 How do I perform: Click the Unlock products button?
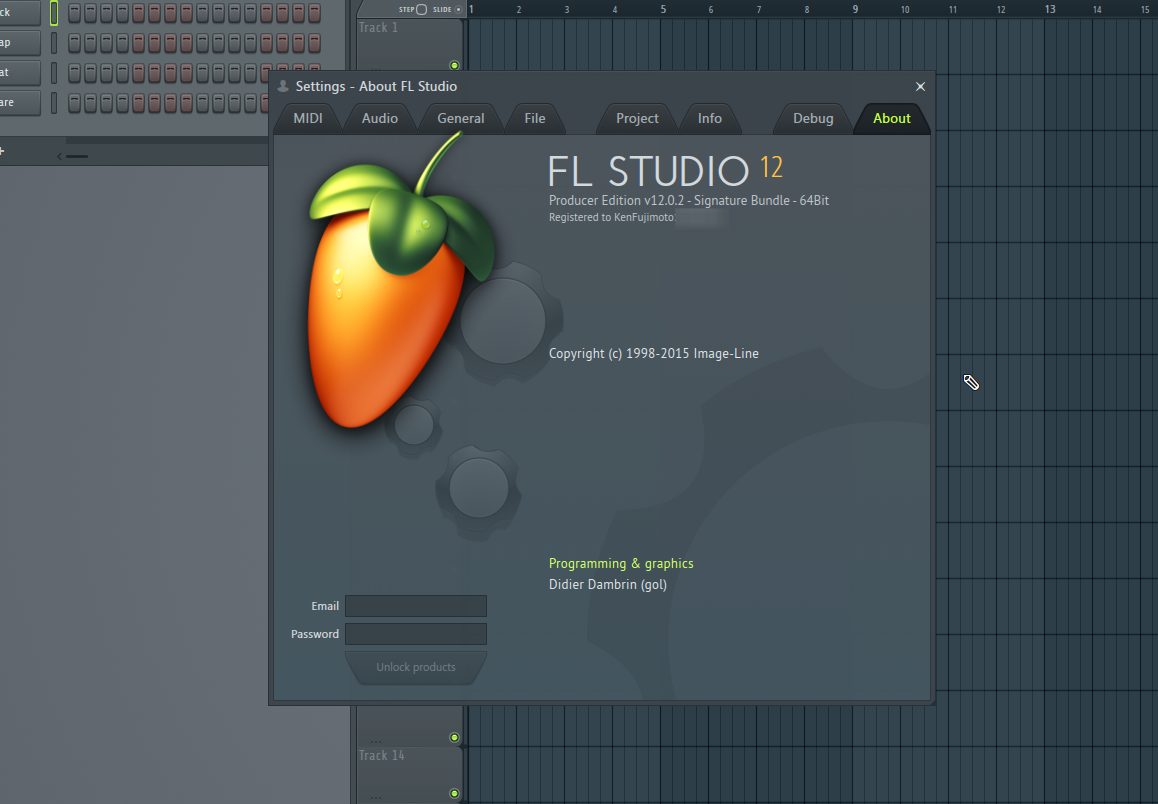tap(415, 667)
